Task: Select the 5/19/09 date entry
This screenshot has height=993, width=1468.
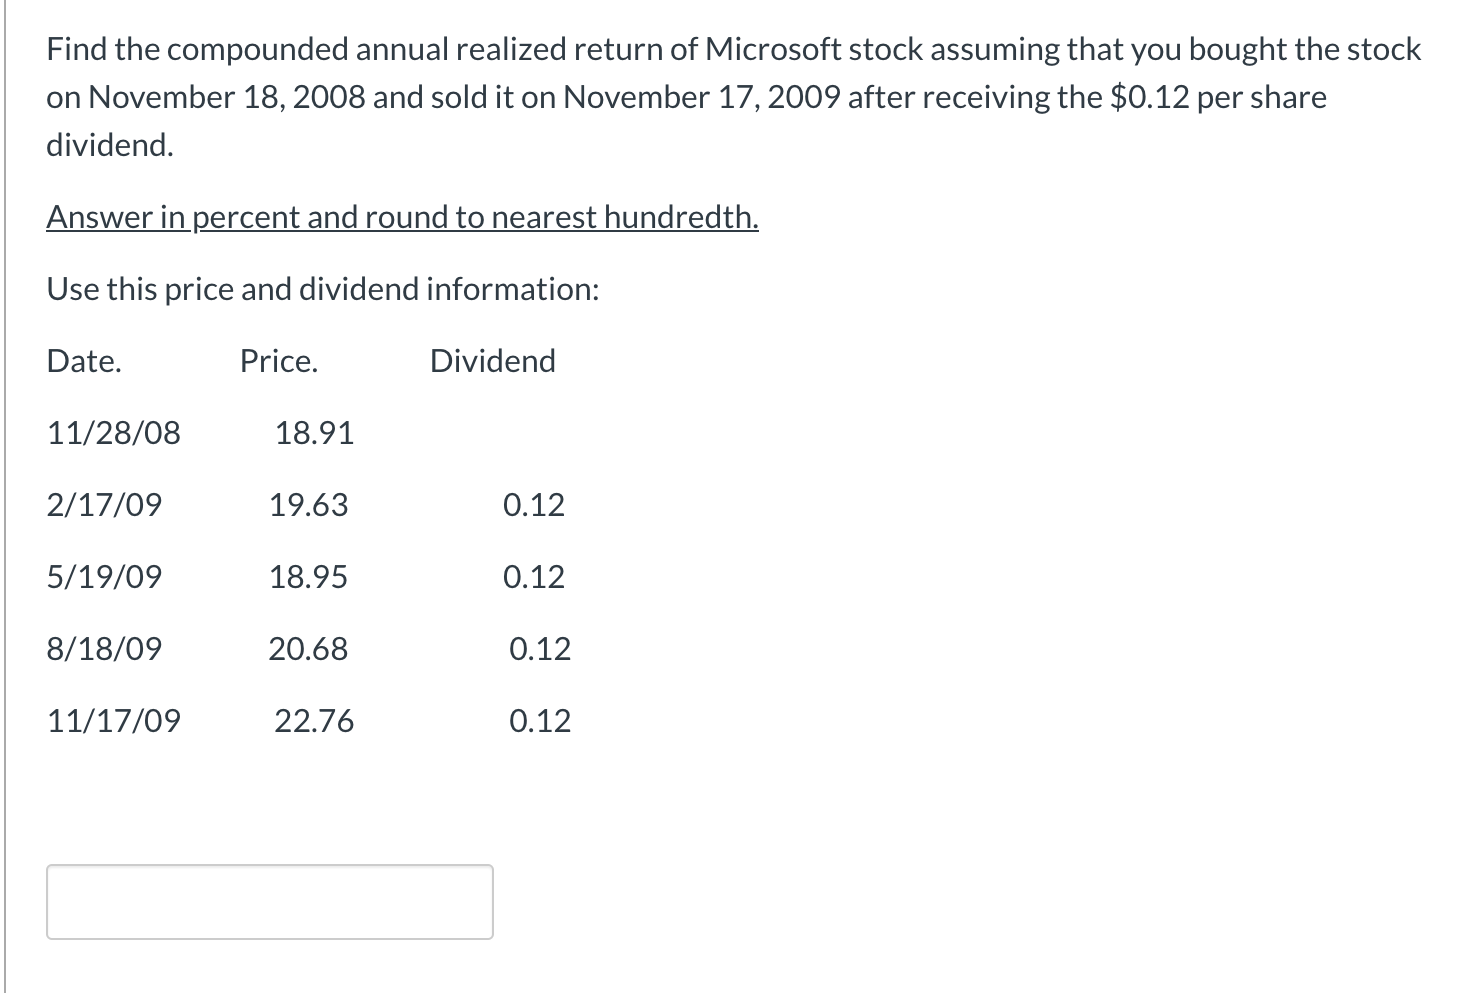Action: click(x=104, y=576)
